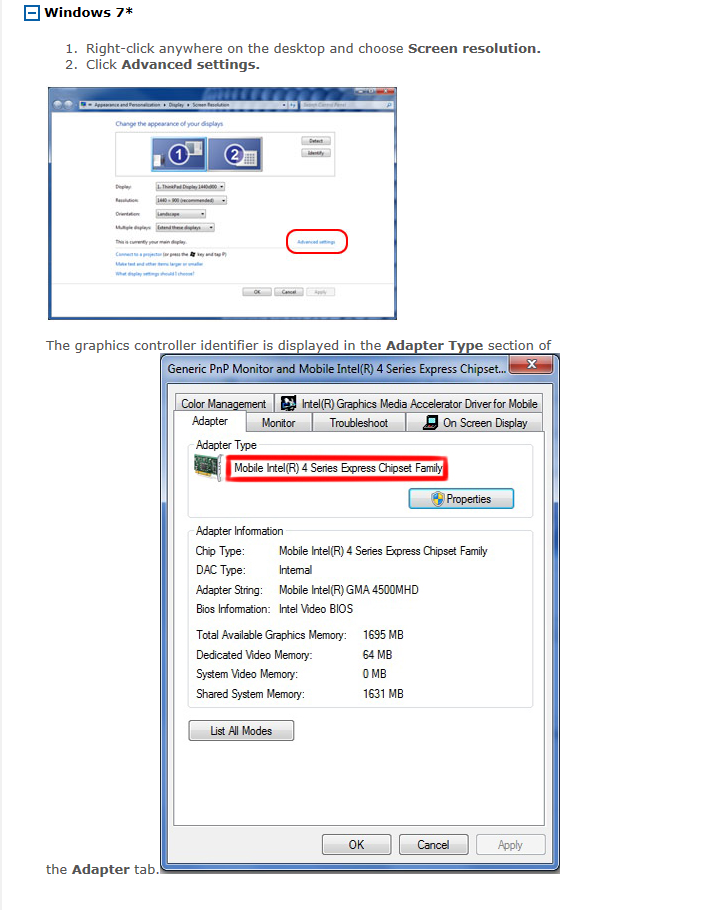Click DAC Type value Internal

coord(295,570)
